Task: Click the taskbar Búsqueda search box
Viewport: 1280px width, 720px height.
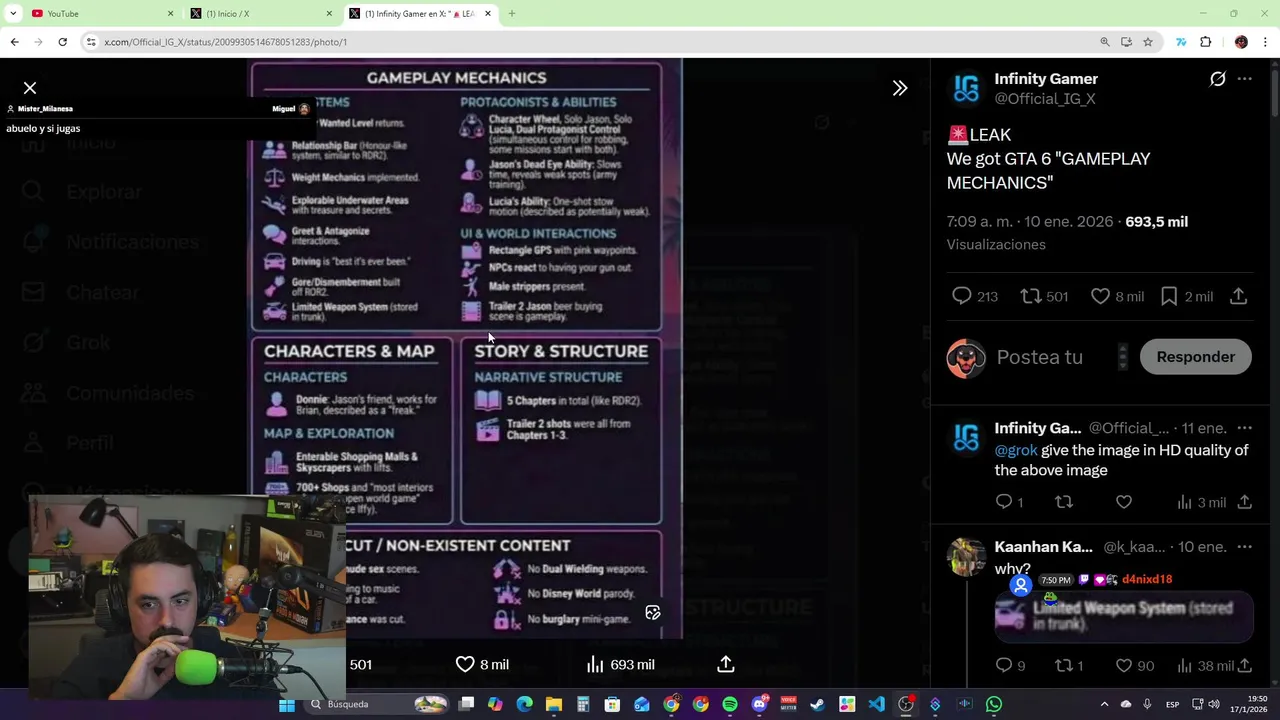Action: click(376, 704)
